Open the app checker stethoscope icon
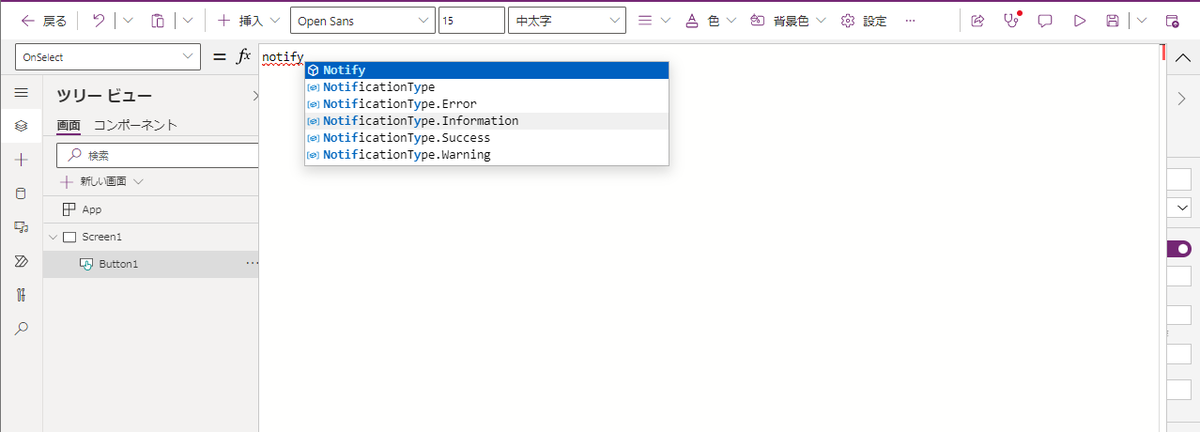The width and height of the screenshot is (1200, 432). (1012, 20)
